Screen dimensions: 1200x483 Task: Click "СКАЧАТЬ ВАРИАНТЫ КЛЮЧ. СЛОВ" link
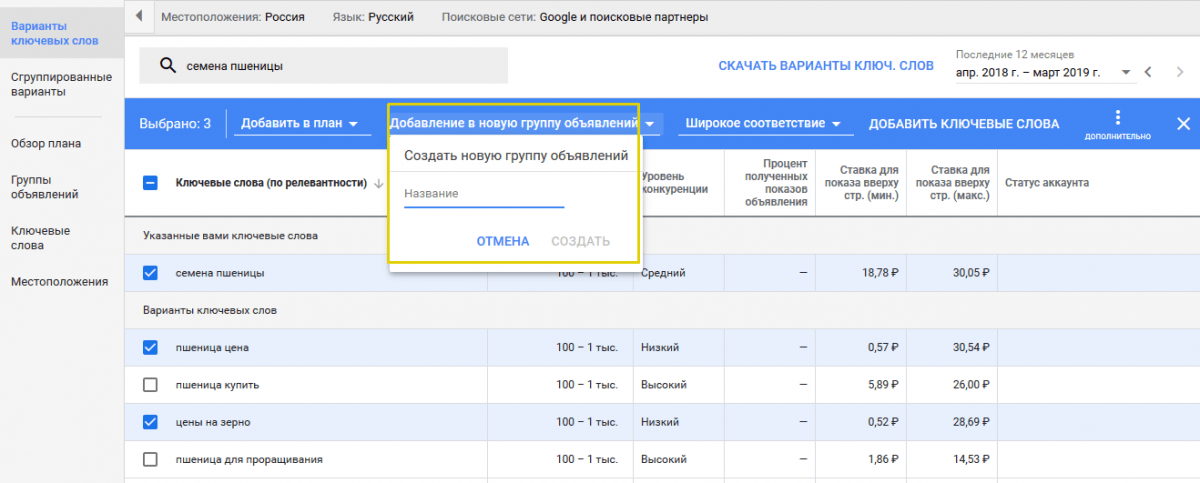pos(826,66)
